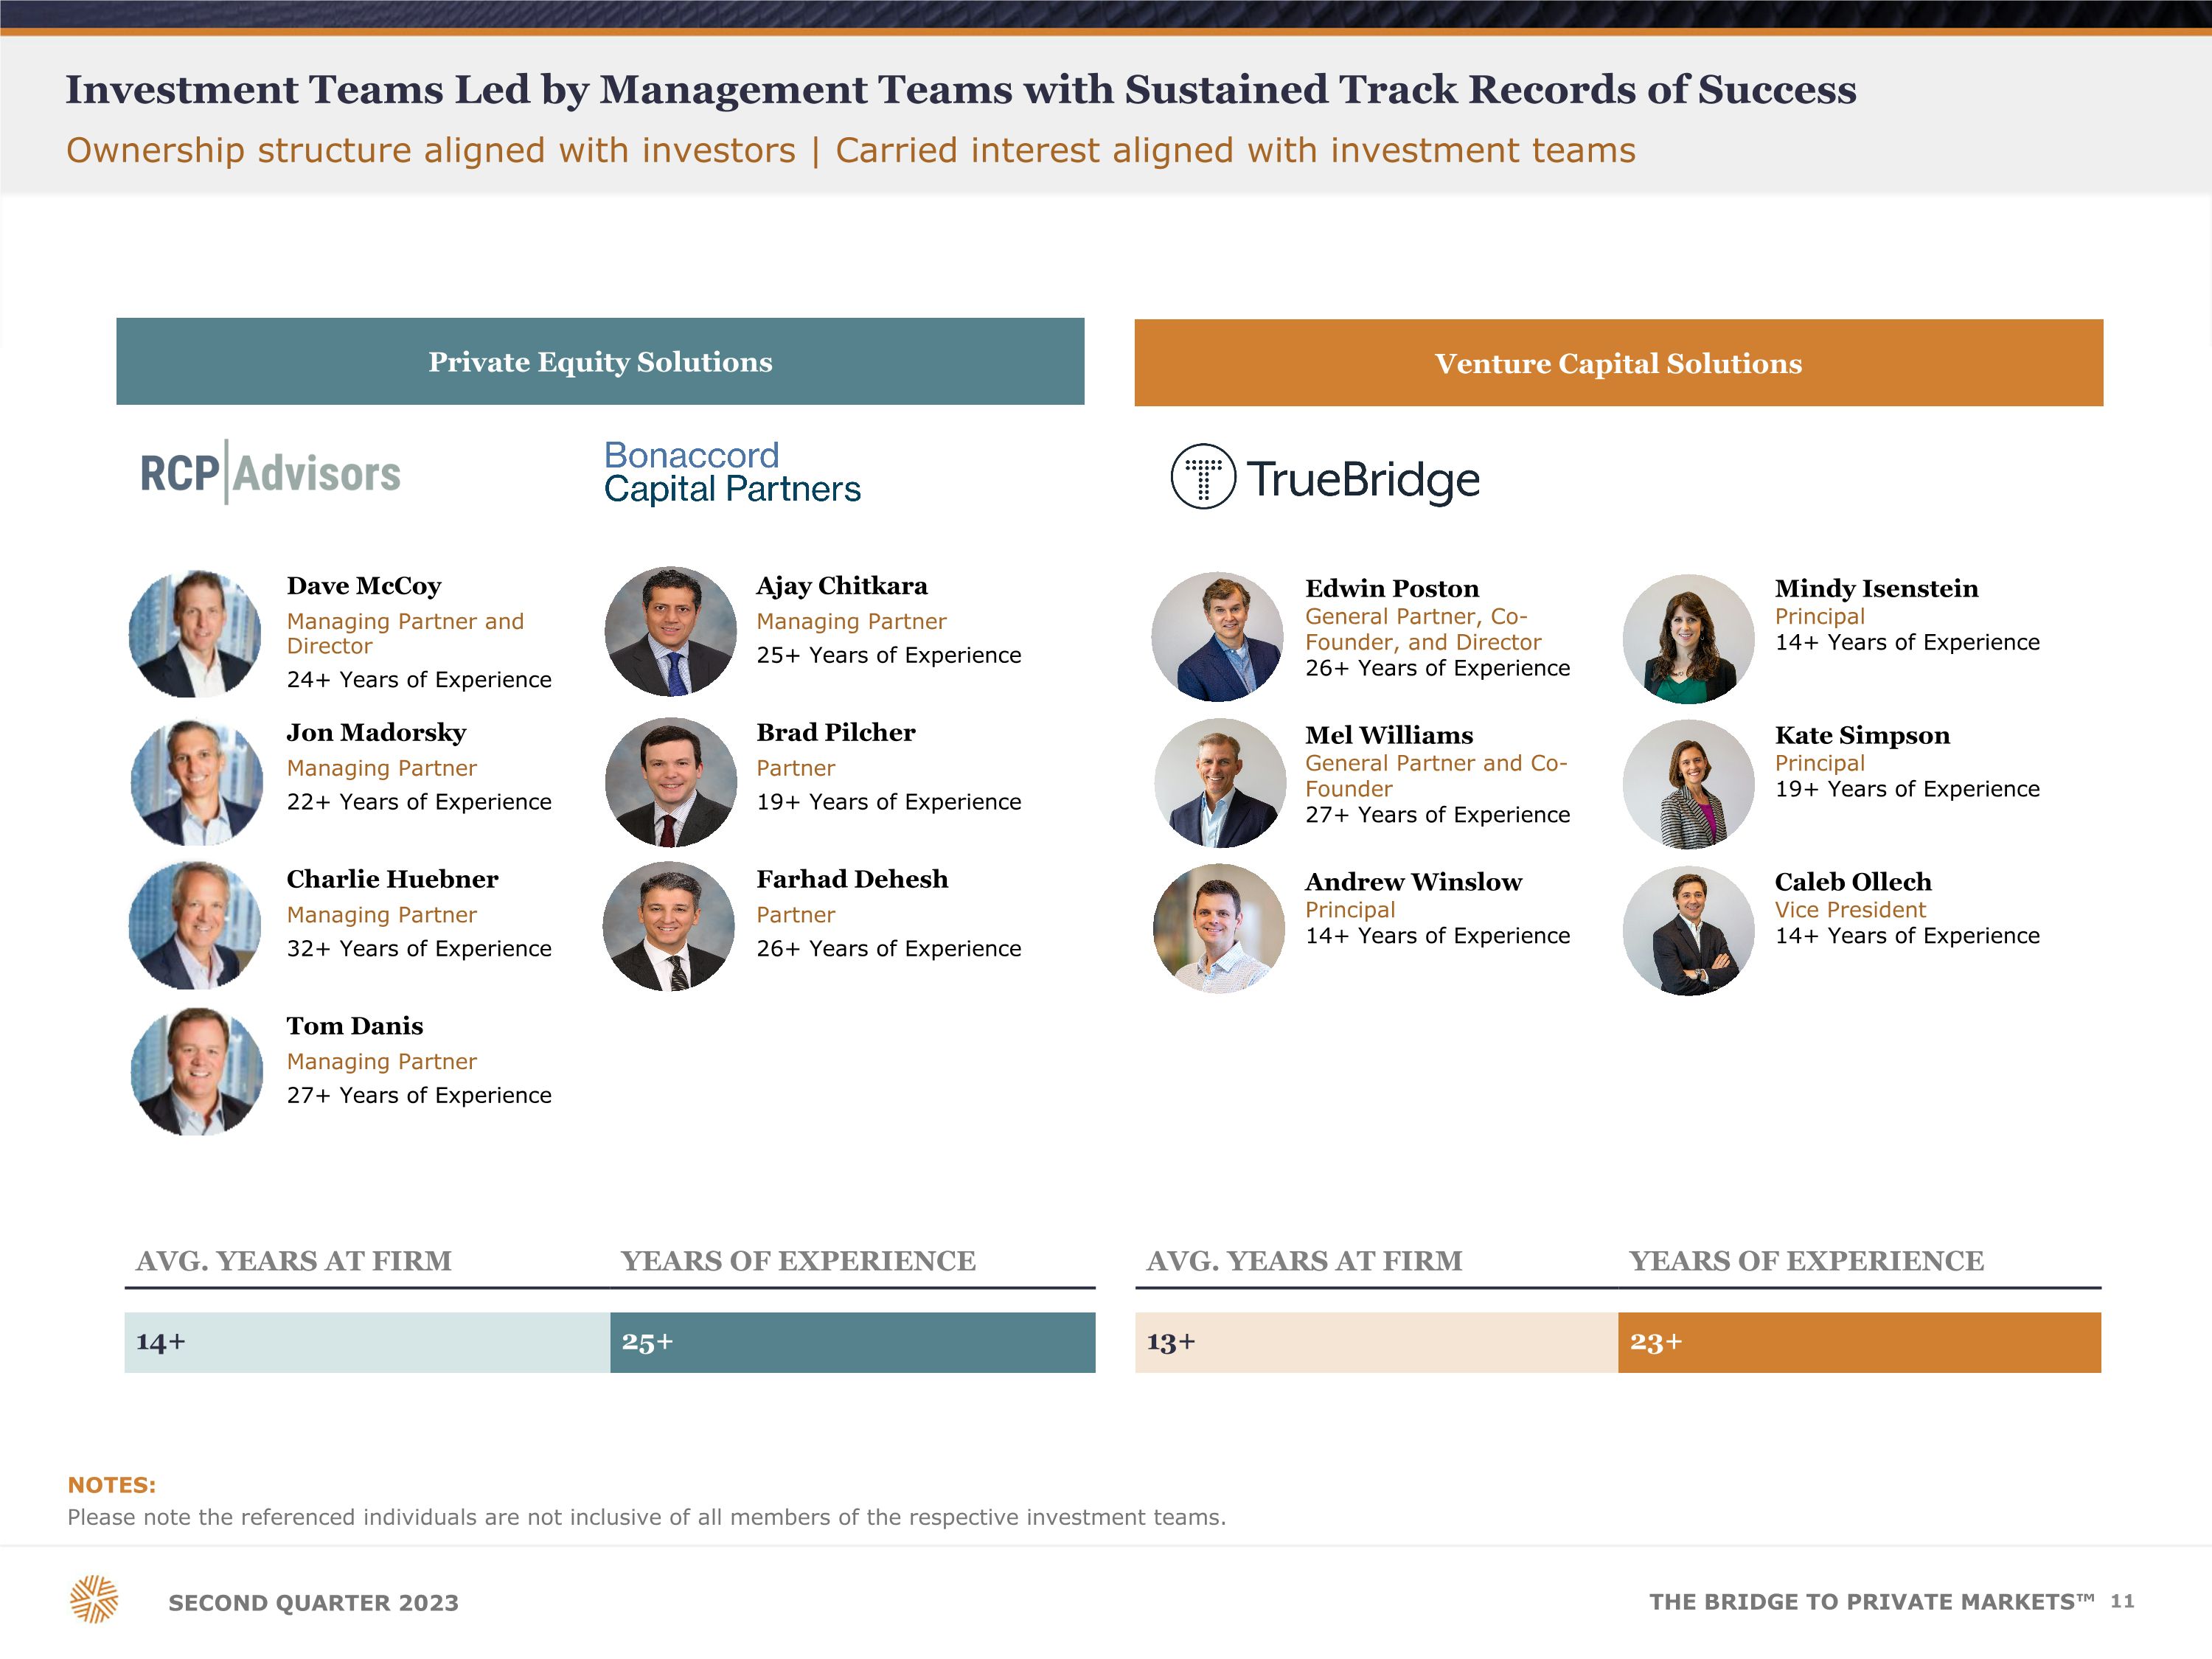The height and width of the screenshot is (1659, 2212).
Task: Click the beige 13+ years bar
Action: pyautogui.click(x=1376, y=1342)
